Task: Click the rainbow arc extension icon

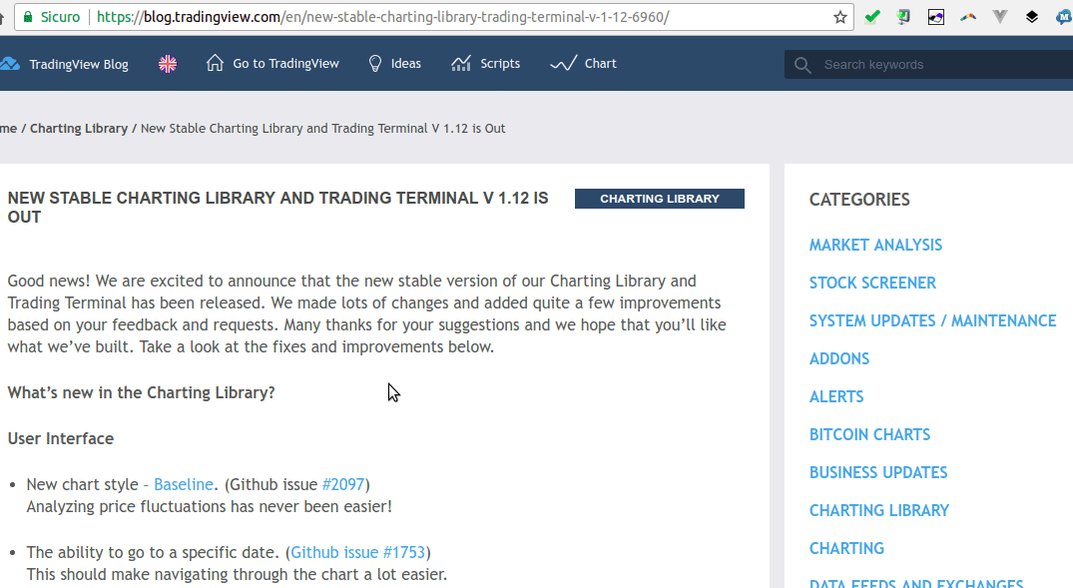Action: [x=968, y=17]
